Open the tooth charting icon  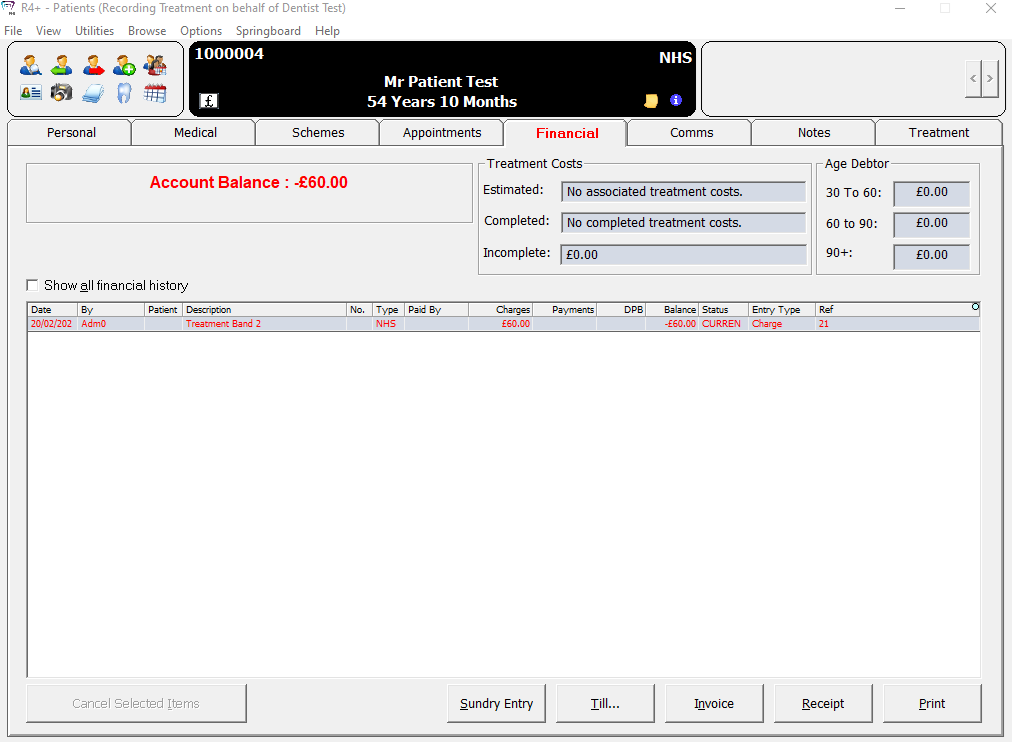[x=124, y=93]
